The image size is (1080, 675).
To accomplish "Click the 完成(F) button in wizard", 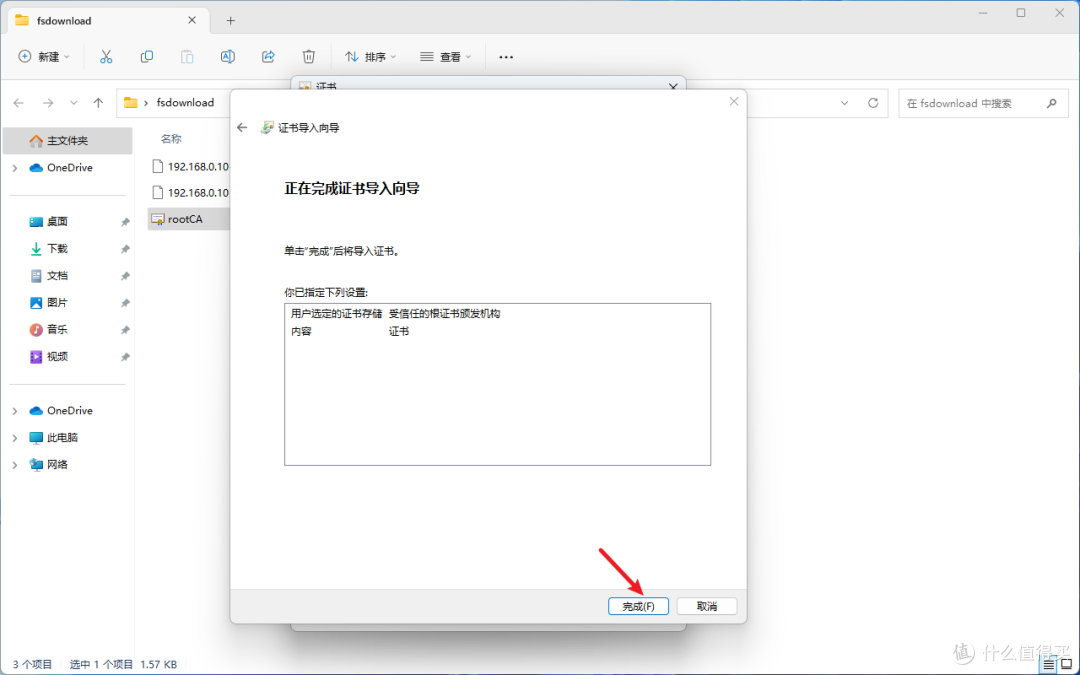I will coord(638,606).
